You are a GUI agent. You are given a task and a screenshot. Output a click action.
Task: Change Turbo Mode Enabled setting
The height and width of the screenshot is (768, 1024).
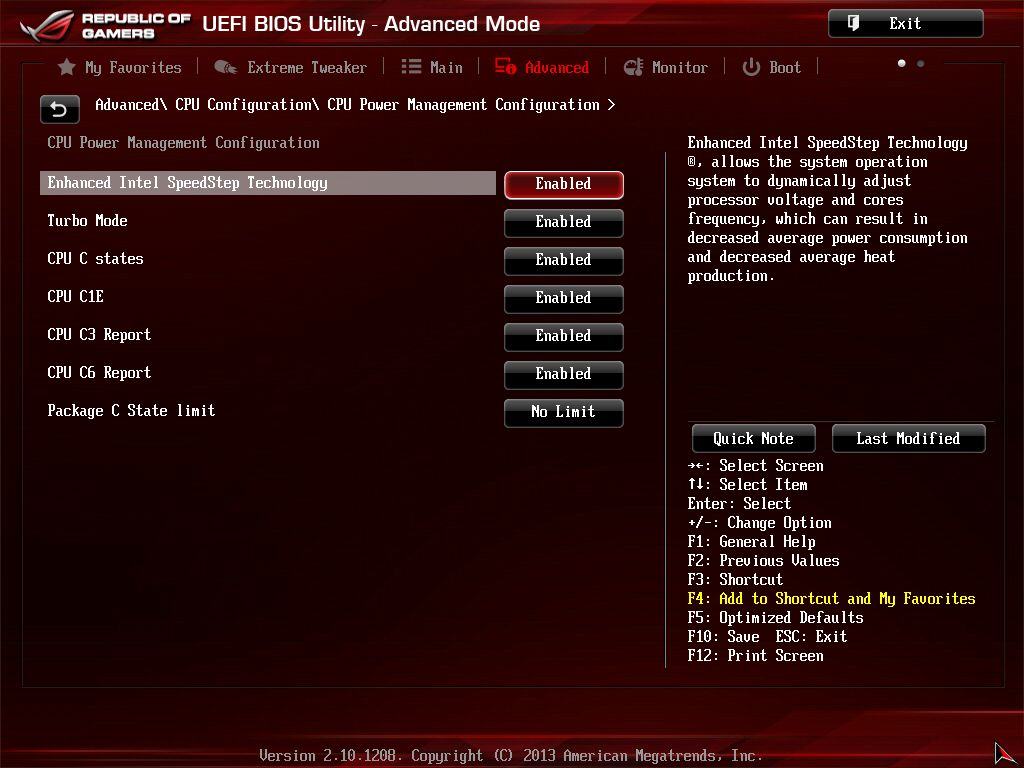pos(564,222)
